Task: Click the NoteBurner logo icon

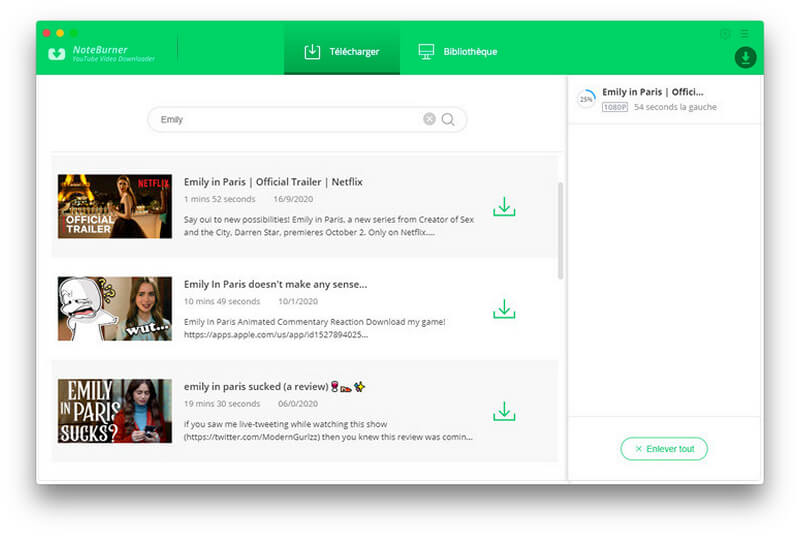Action: pos(57,54)
